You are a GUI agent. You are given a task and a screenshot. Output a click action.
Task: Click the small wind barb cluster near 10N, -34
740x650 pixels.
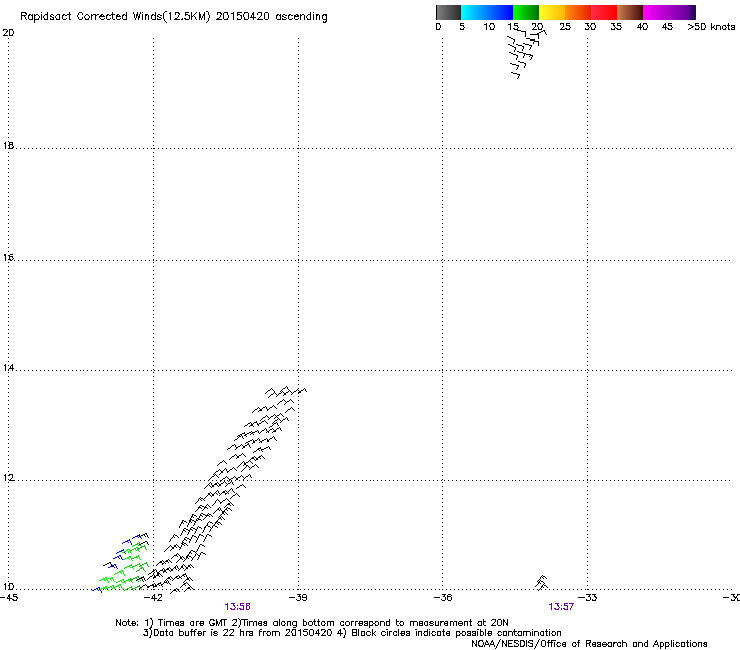tap(542, 583)
